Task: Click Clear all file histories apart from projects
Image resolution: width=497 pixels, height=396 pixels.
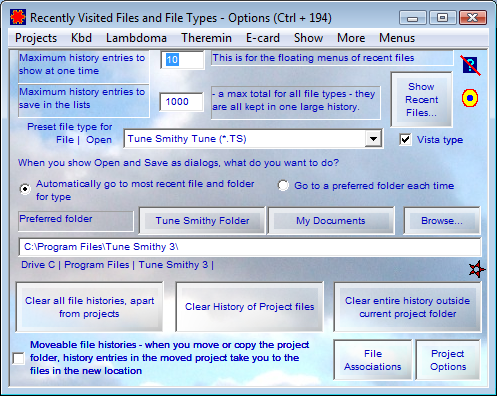Action: pyautogui.click(x=89, y=307)
